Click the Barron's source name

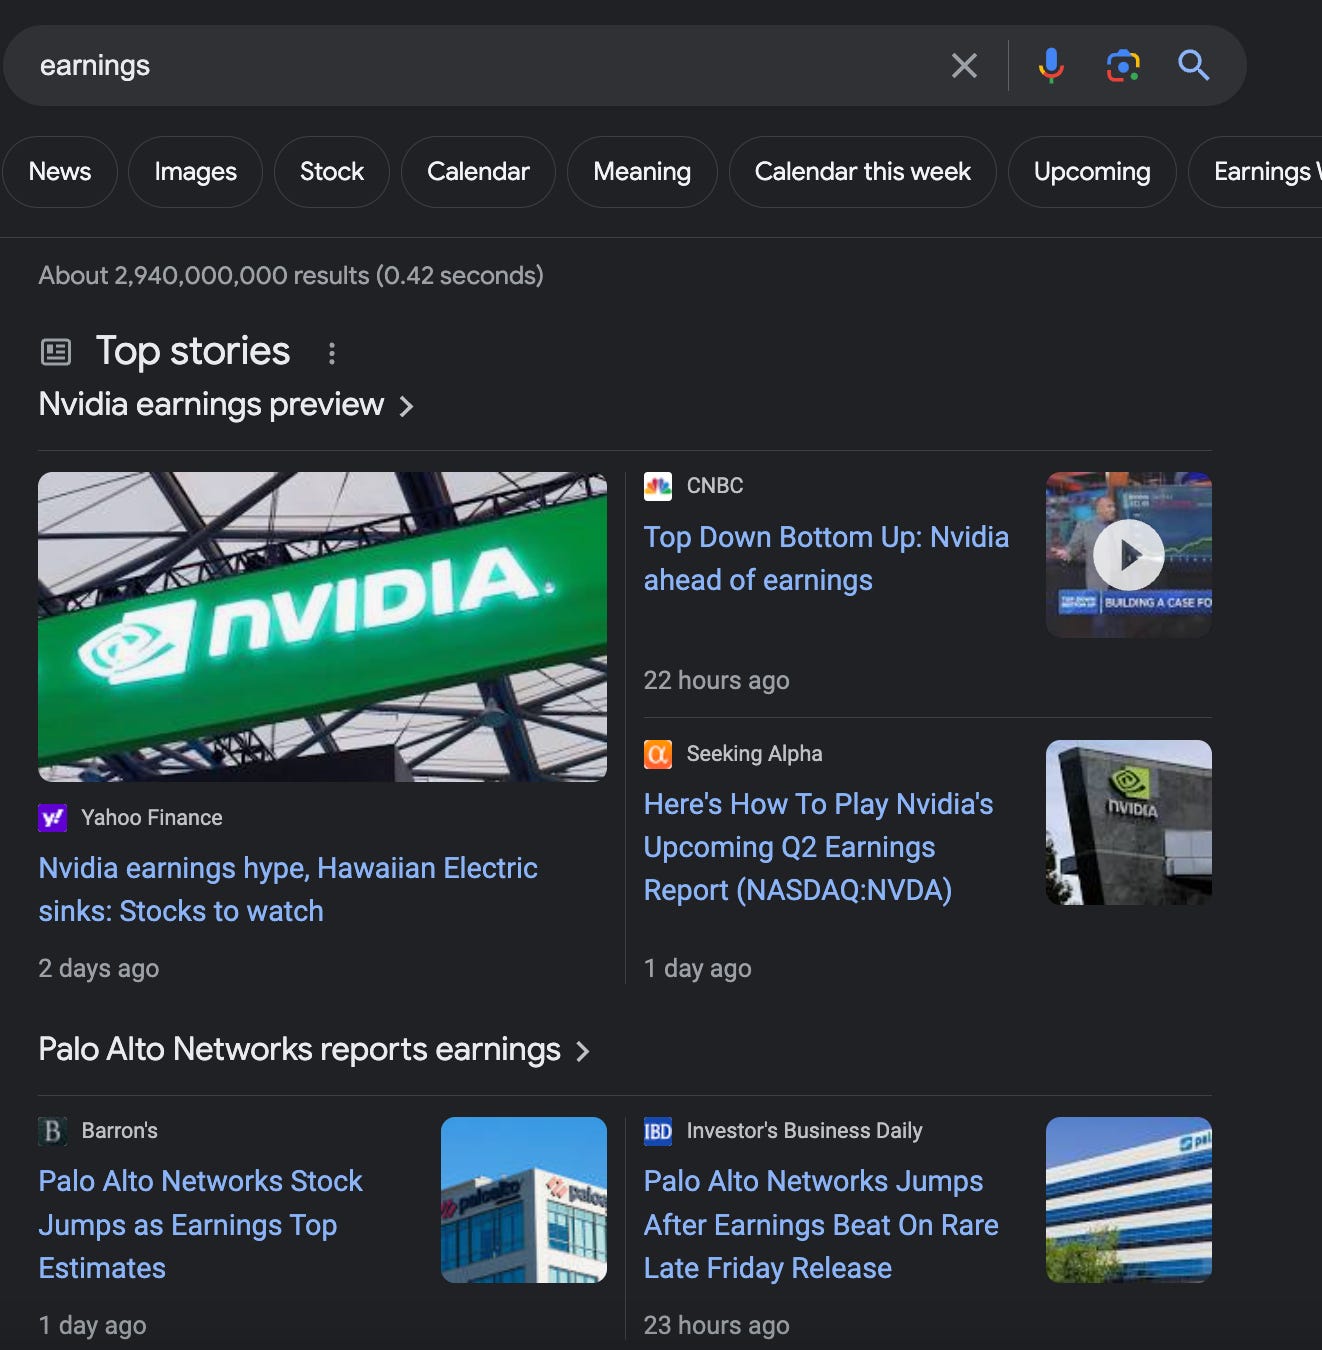[120, 1131]
